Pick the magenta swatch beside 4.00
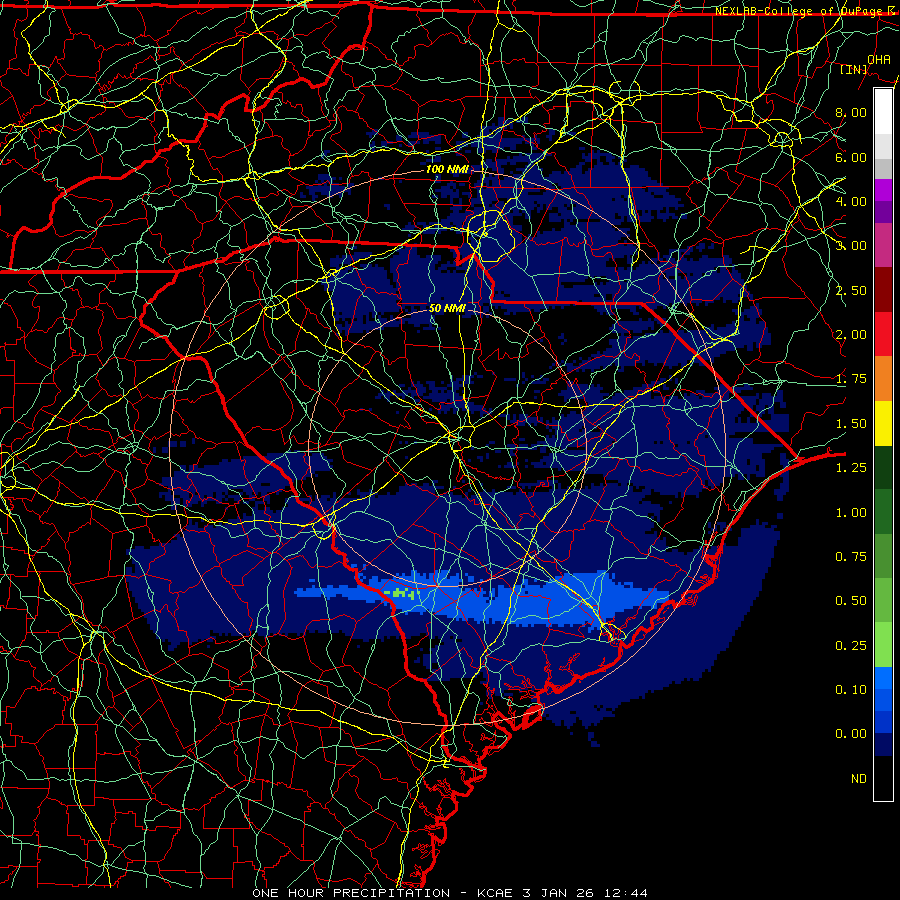This screenshot has height=900, width=900. 883,190
